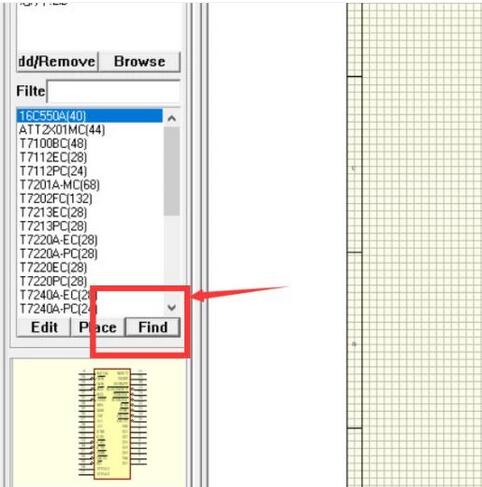Click the Place button

pyautogui.click(x=98, y=327)
